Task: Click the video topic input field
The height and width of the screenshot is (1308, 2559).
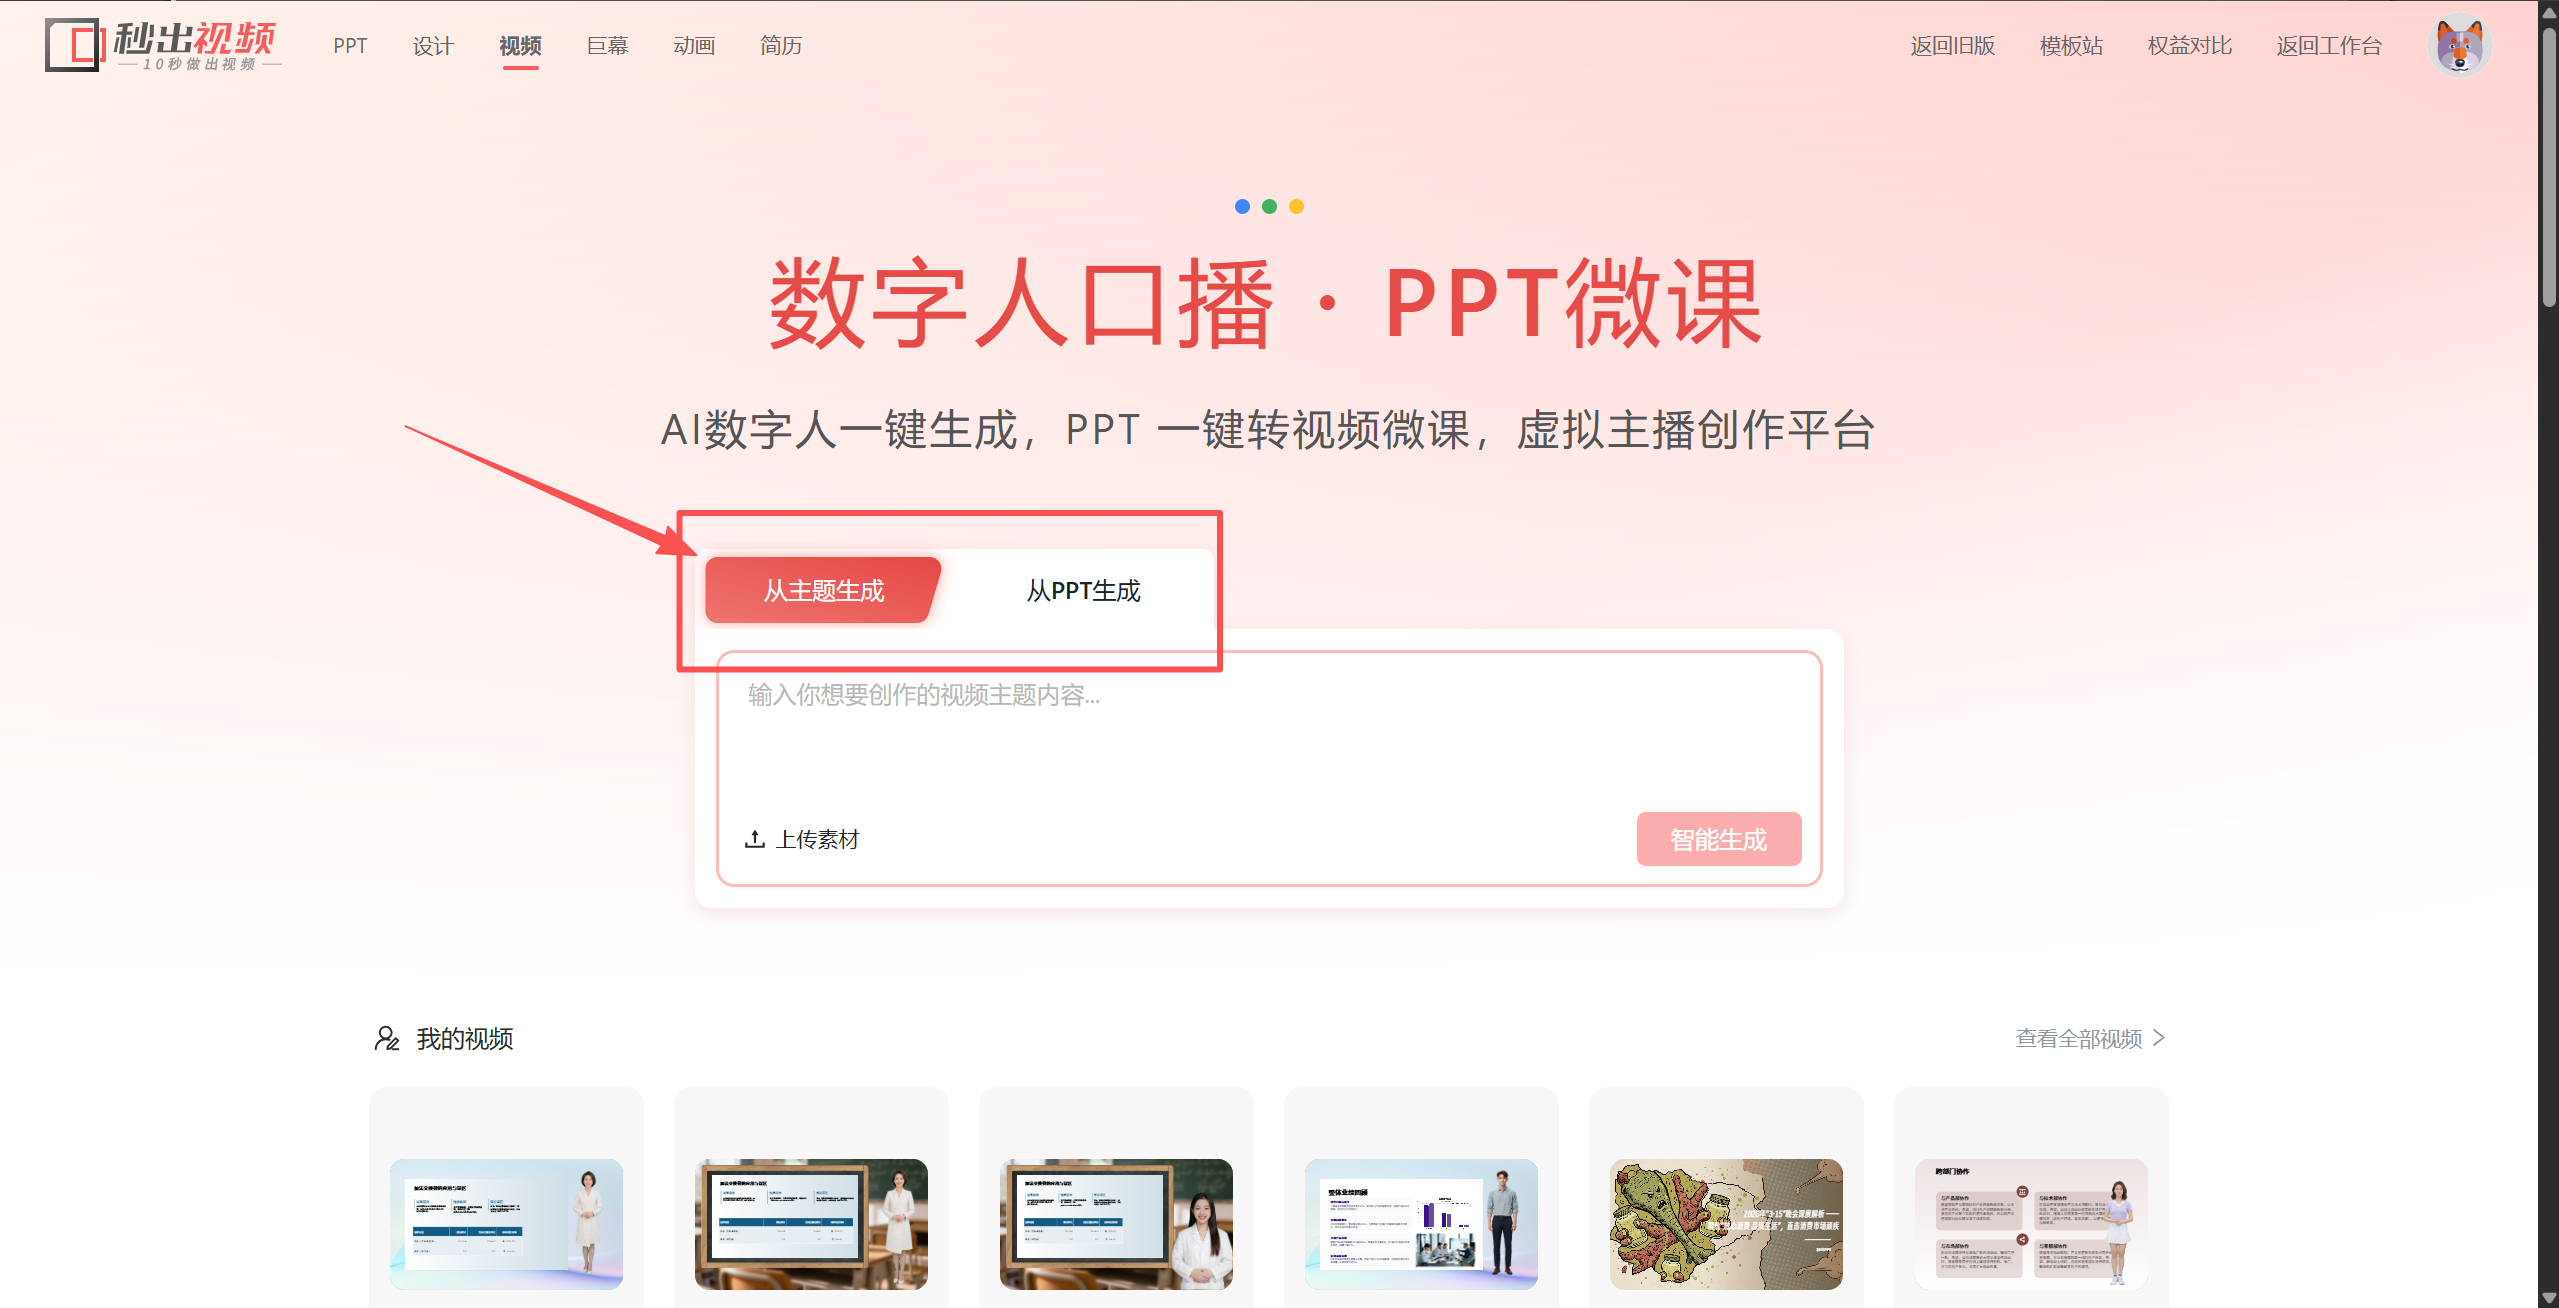Action: 1269,735
